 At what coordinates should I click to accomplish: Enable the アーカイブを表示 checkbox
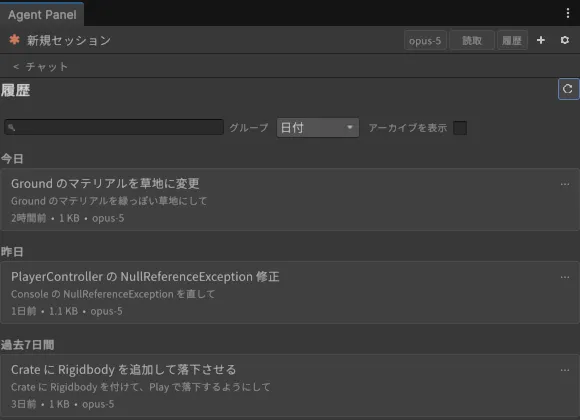pyautogui.click(x=460, y=128)
